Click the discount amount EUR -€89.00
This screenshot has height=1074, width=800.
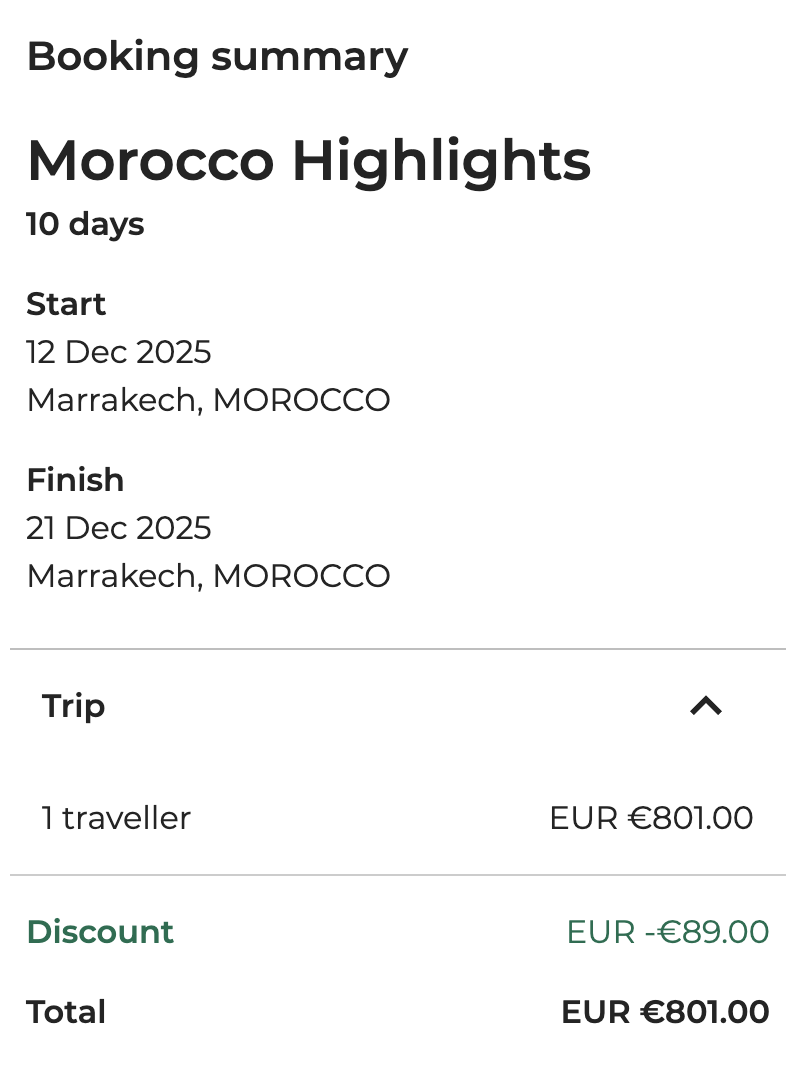click(667, 932)
